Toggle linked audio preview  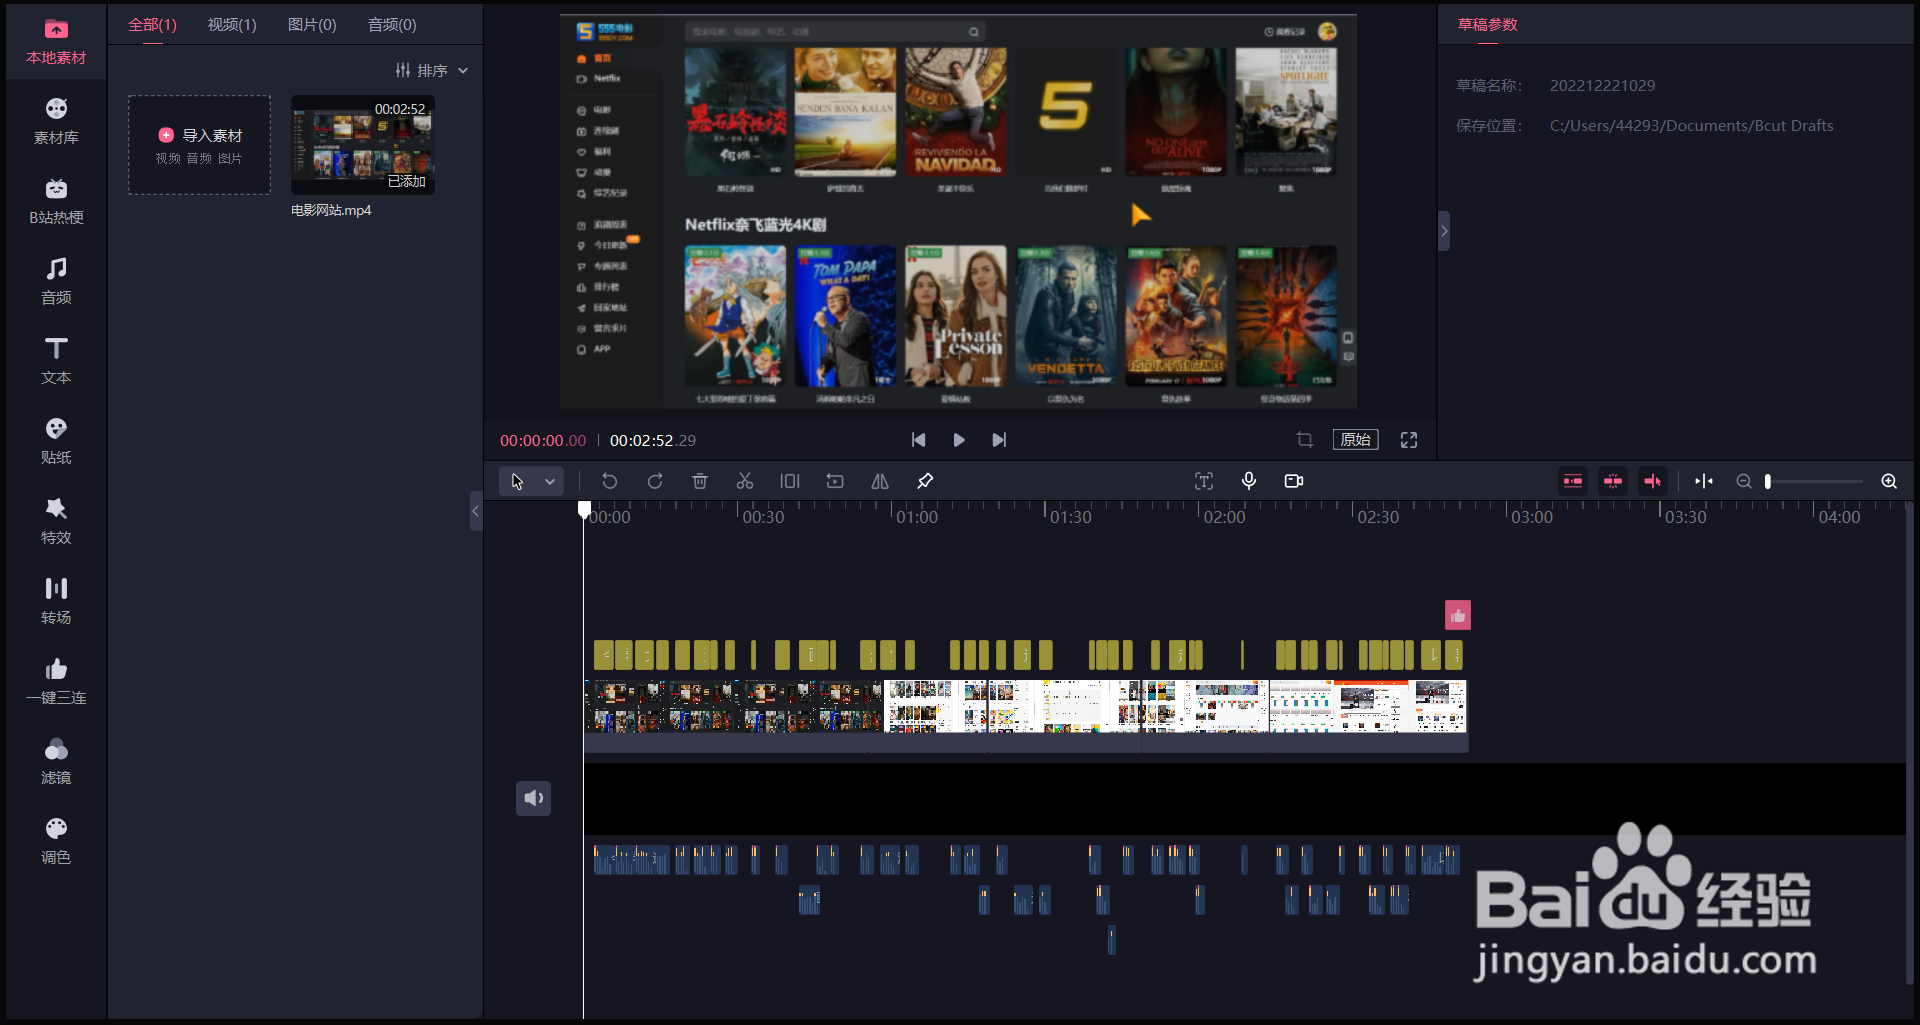point(1653,482)
